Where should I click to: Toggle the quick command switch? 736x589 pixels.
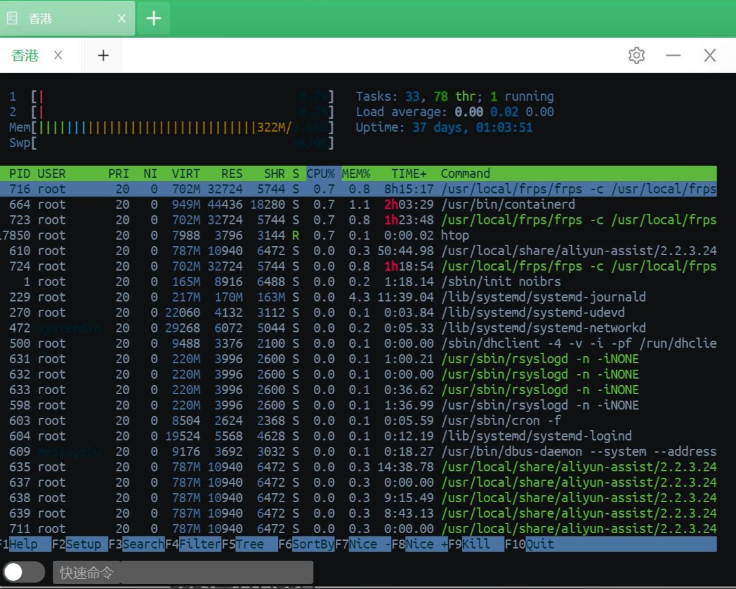click(x=23, y=572)
